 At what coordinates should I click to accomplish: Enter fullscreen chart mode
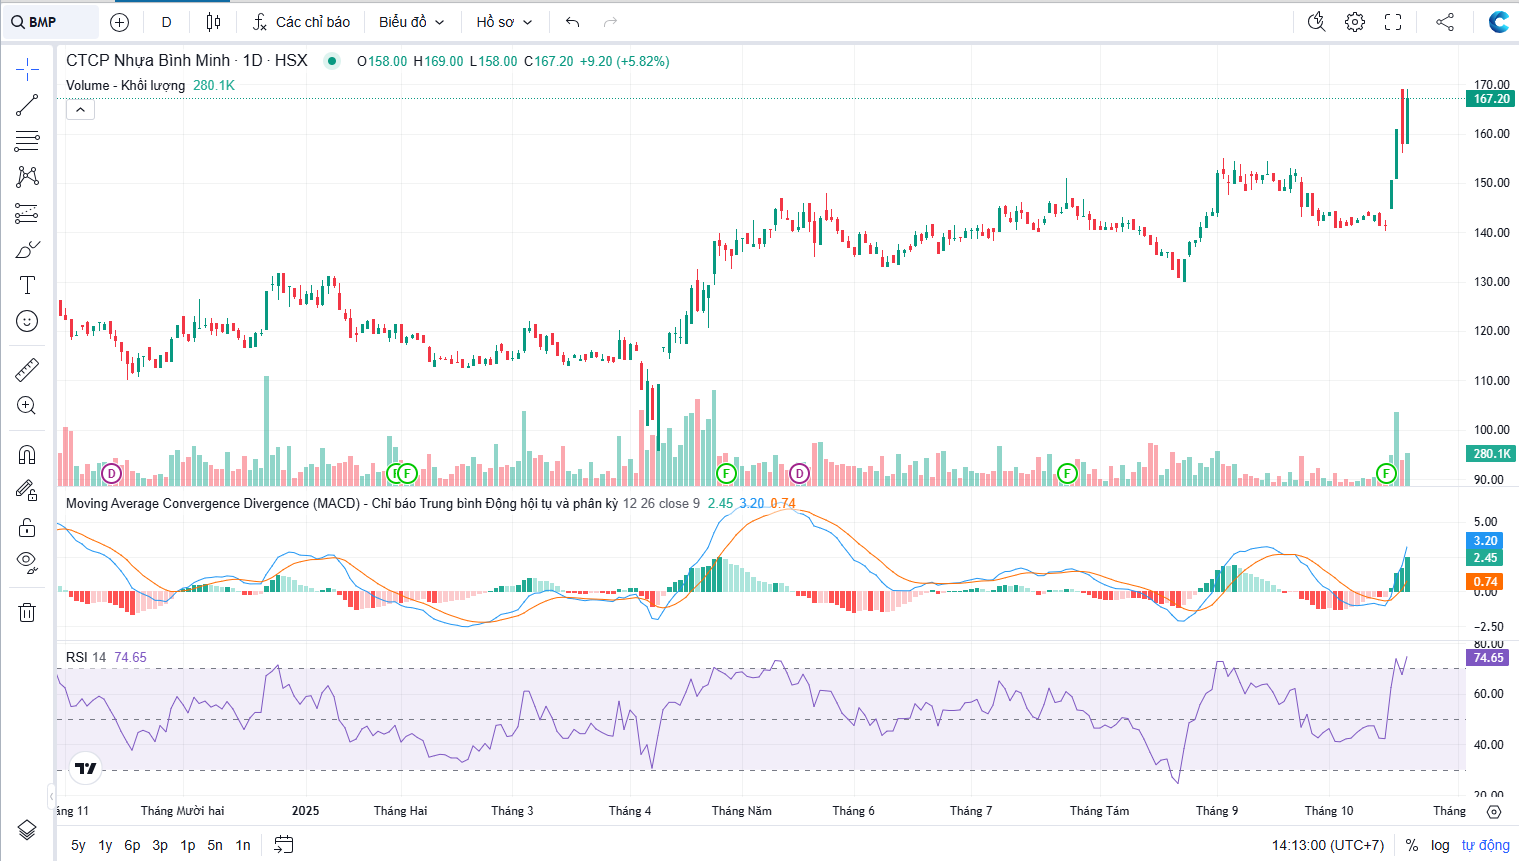tap(1392, 22)
